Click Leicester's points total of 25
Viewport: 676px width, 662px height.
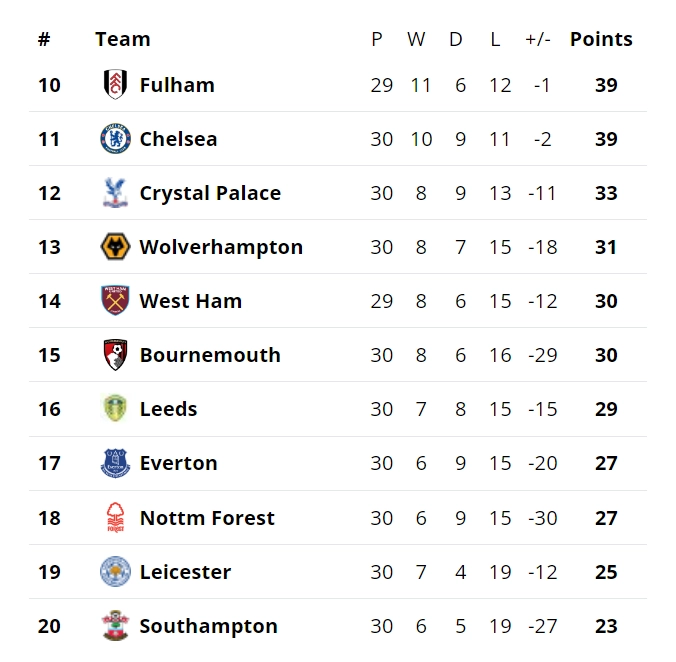click(x=606, y=572)
